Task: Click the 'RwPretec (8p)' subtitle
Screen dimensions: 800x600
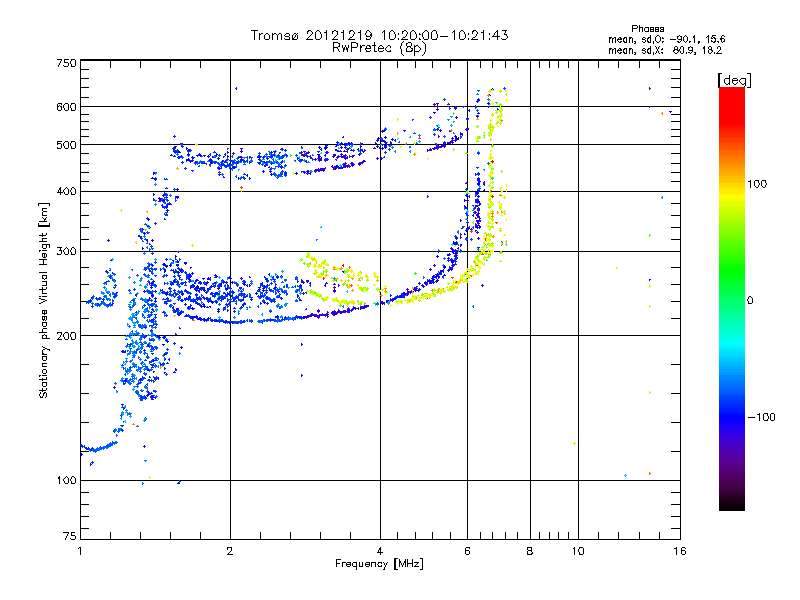Action: pos(379,48)
